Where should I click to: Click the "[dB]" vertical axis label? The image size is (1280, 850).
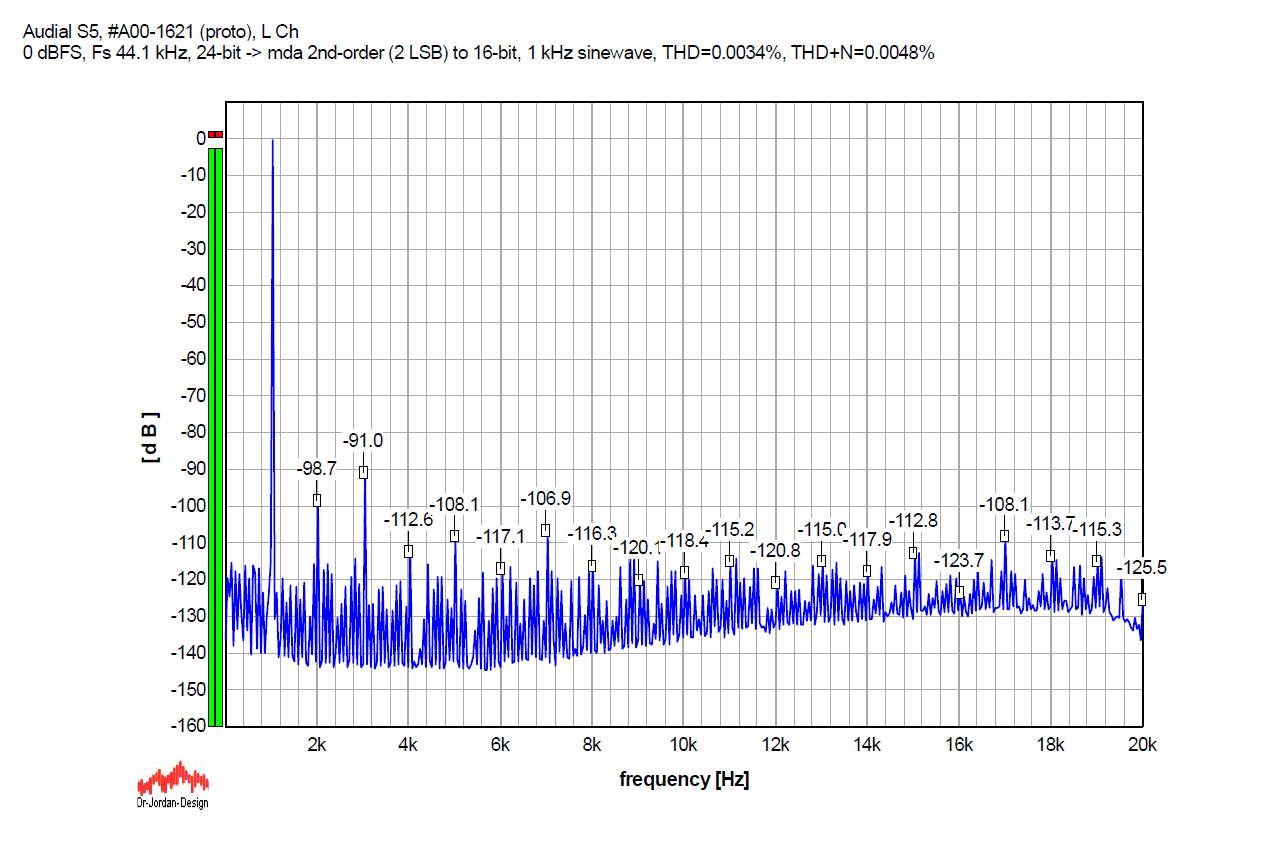(x=150, y=437)
